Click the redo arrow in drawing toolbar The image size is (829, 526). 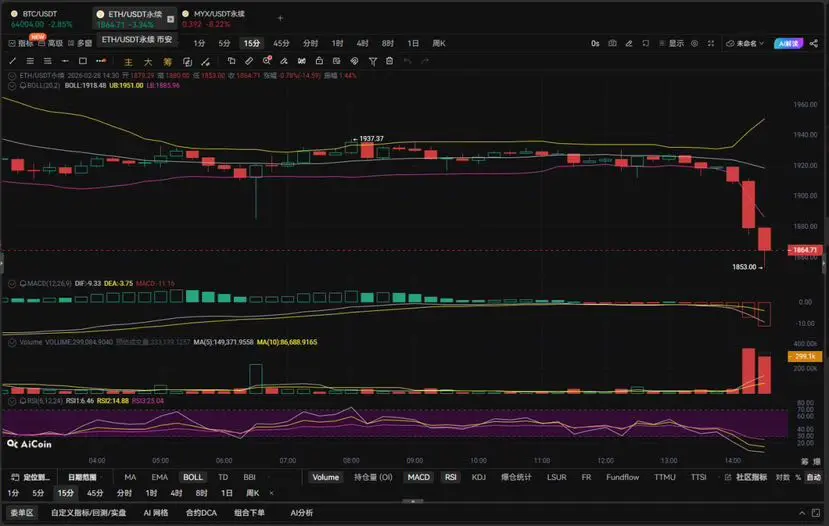tap(425, 61)
